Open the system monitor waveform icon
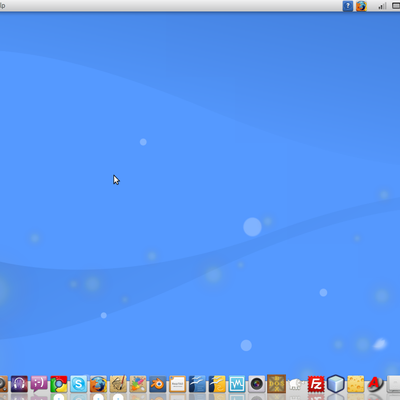Screen dimensions: 400x400 [237, 384]
